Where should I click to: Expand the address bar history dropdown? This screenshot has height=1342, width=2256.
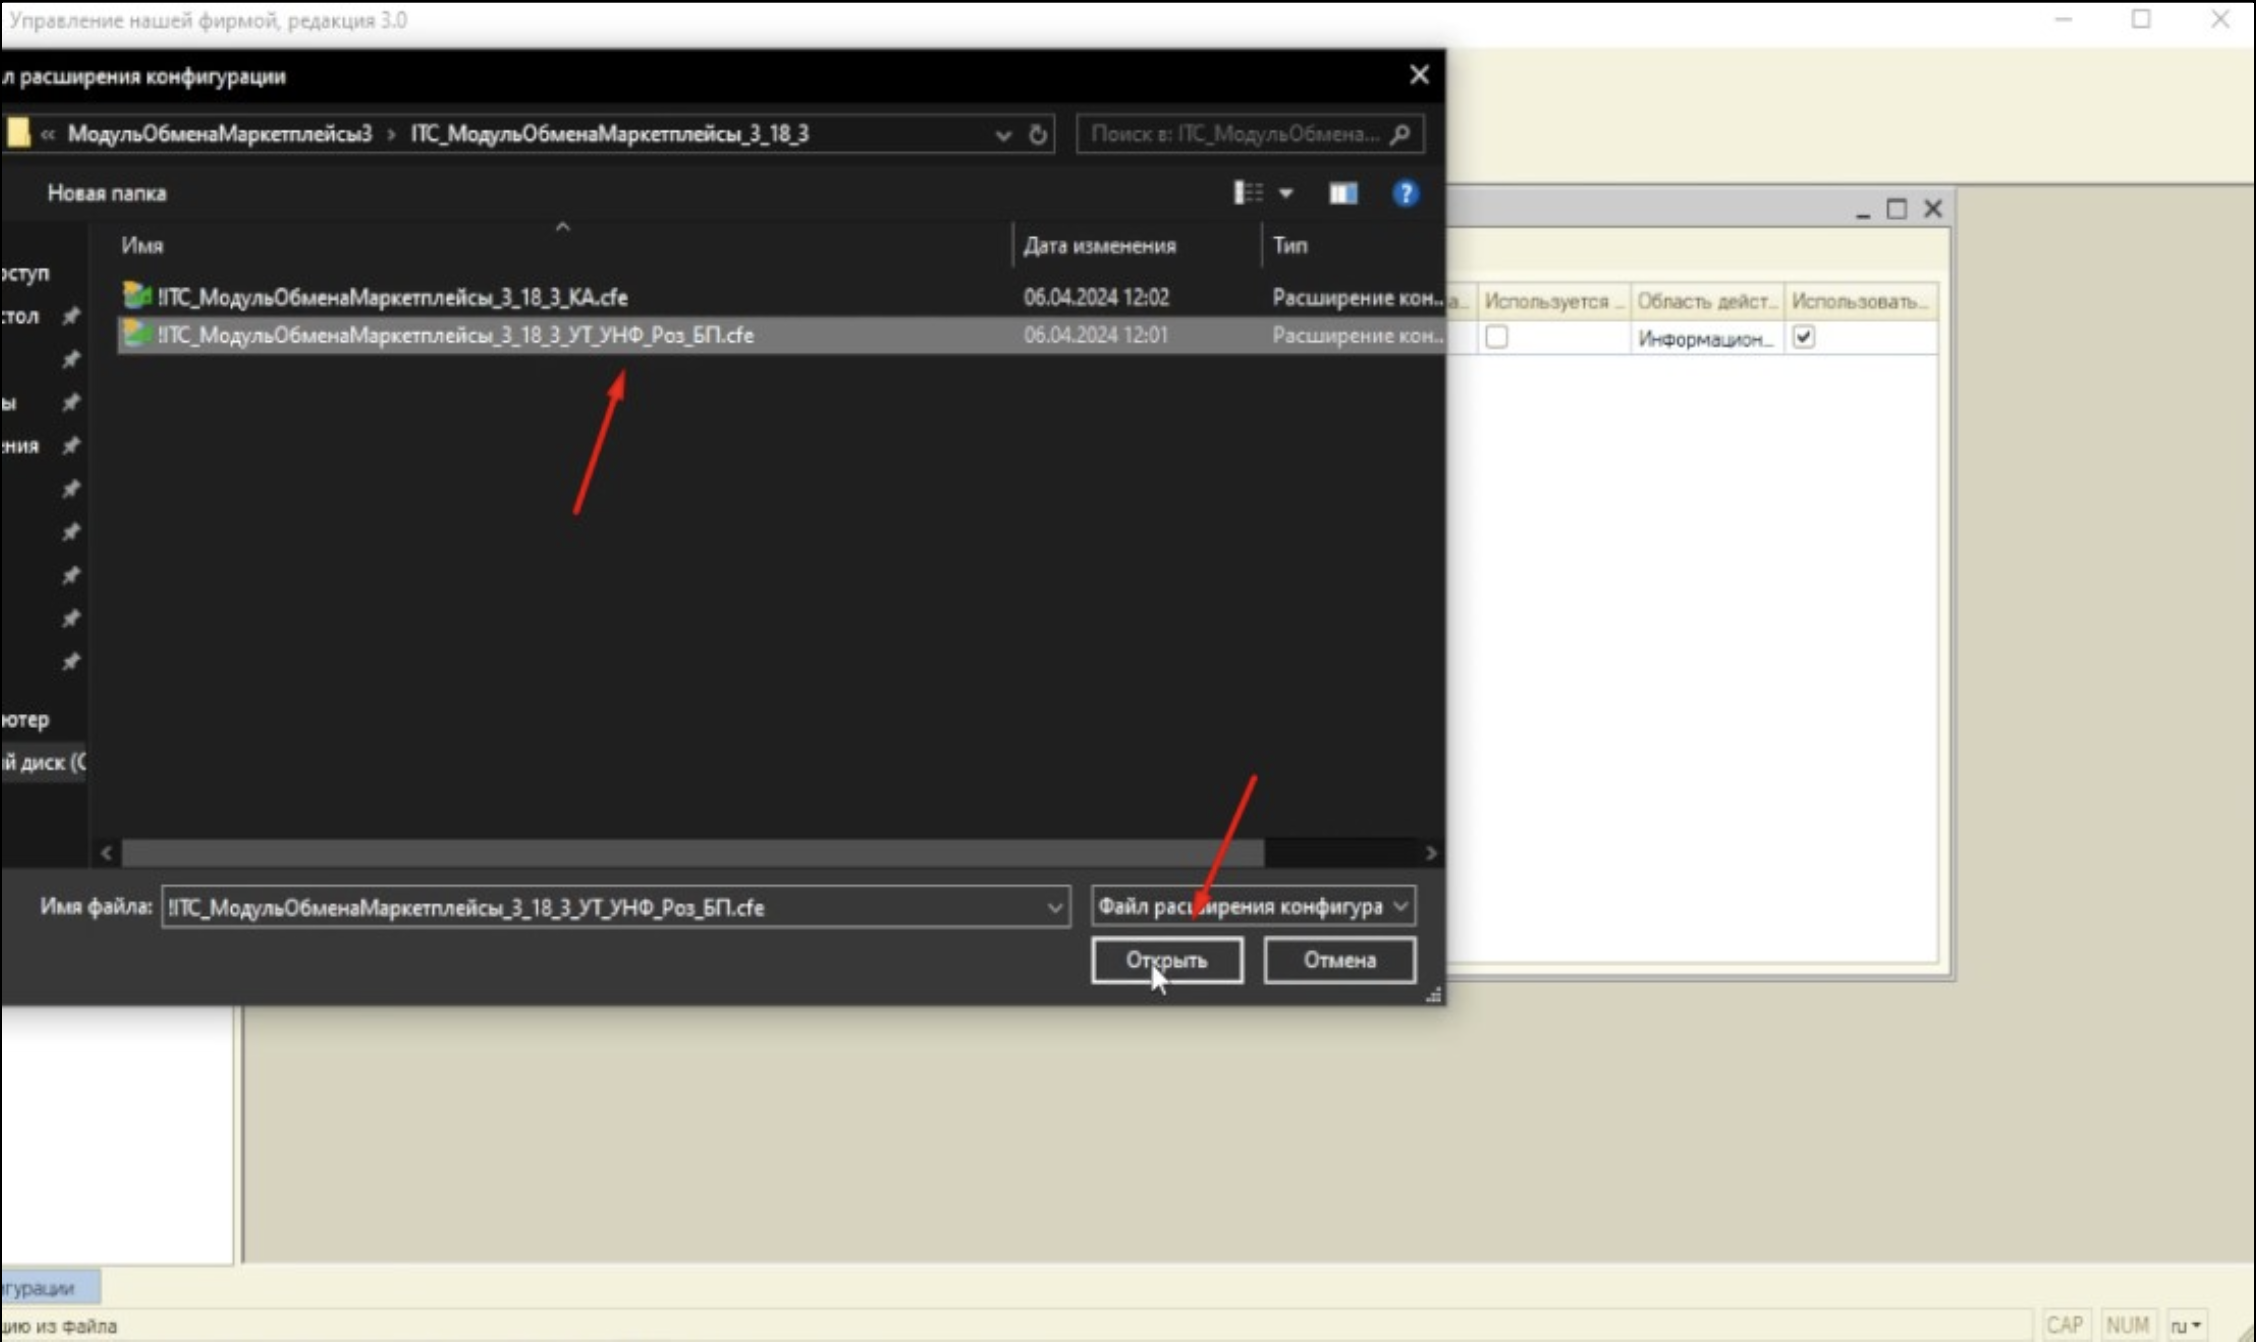click(1003, 135)
